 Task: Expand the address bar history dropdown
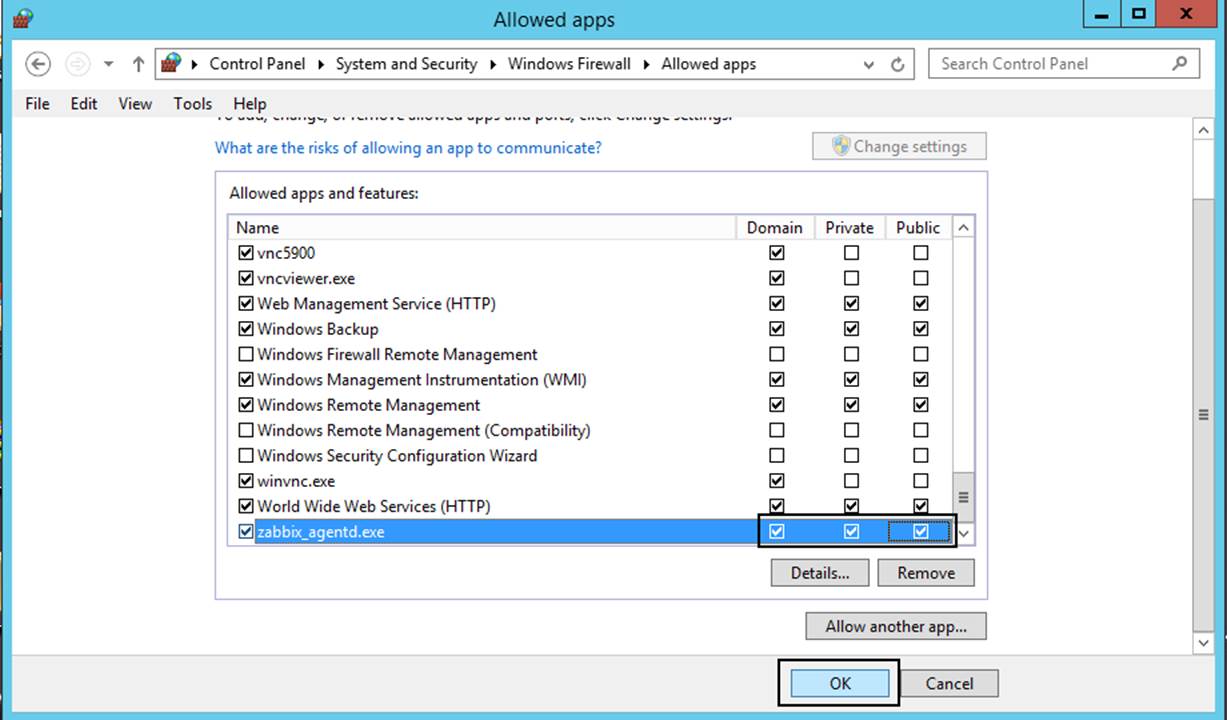pyautogui.click(x=869, y=64)
